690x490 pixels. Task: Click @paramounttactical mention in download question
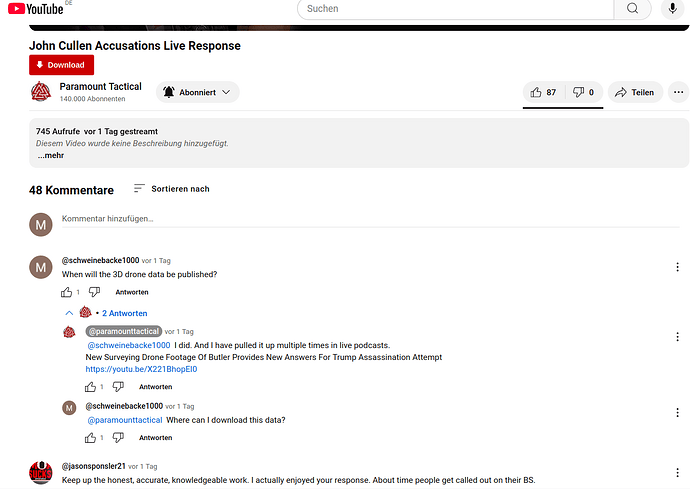point(125,420)
